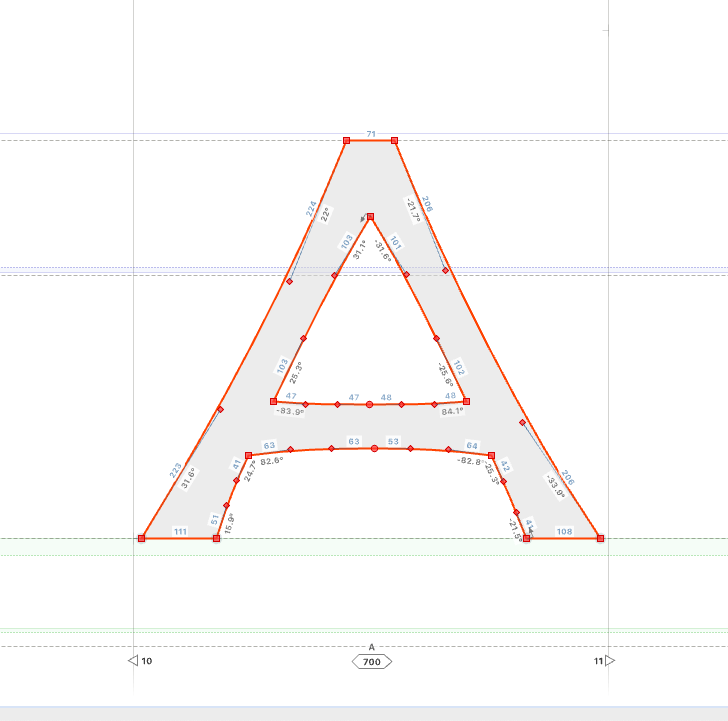Click the 64 segment label on the crossbar
Viewport: 728px width, 721px height.
[472, 445]
